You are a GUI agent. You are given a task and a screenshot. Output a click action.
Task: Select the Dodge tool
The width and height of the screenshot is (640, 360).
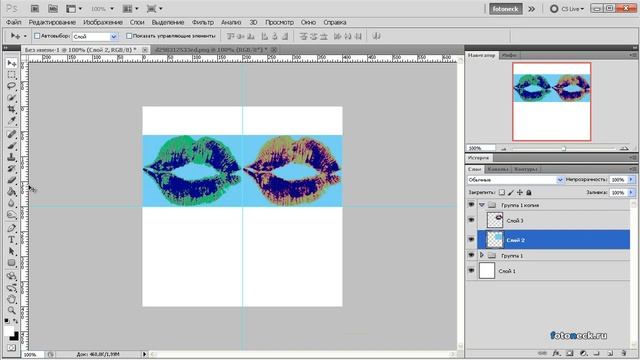click(x=11, y=214)
